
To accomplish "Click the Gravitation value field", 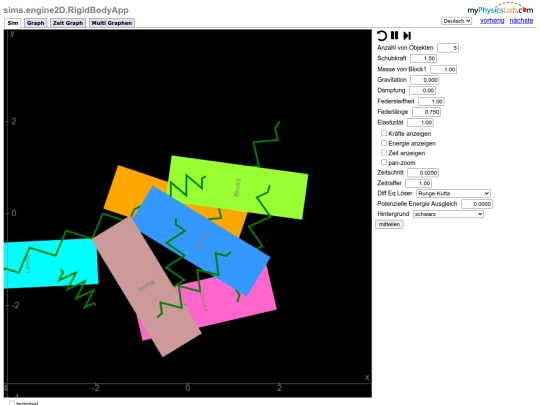I will click(425, 80).
